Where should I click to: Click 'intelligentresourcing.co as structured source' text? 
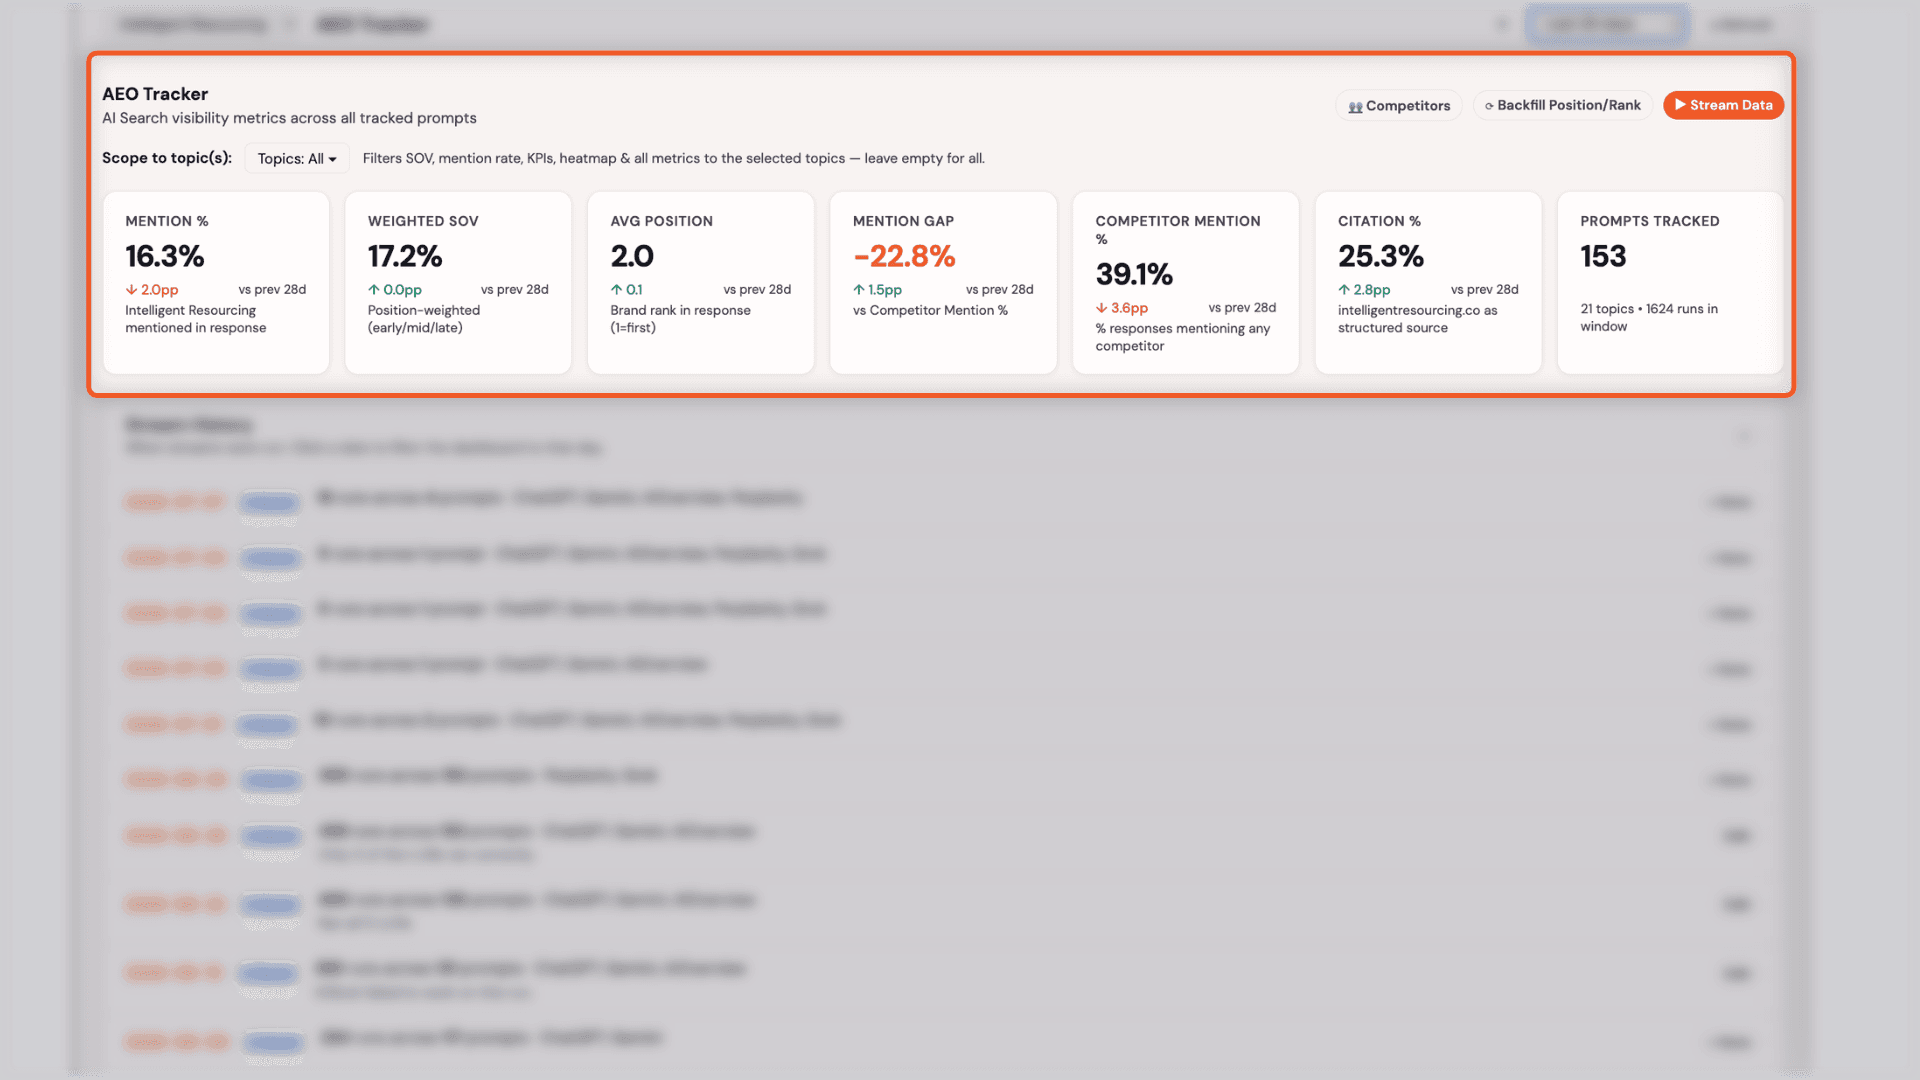coord(1417,319)
